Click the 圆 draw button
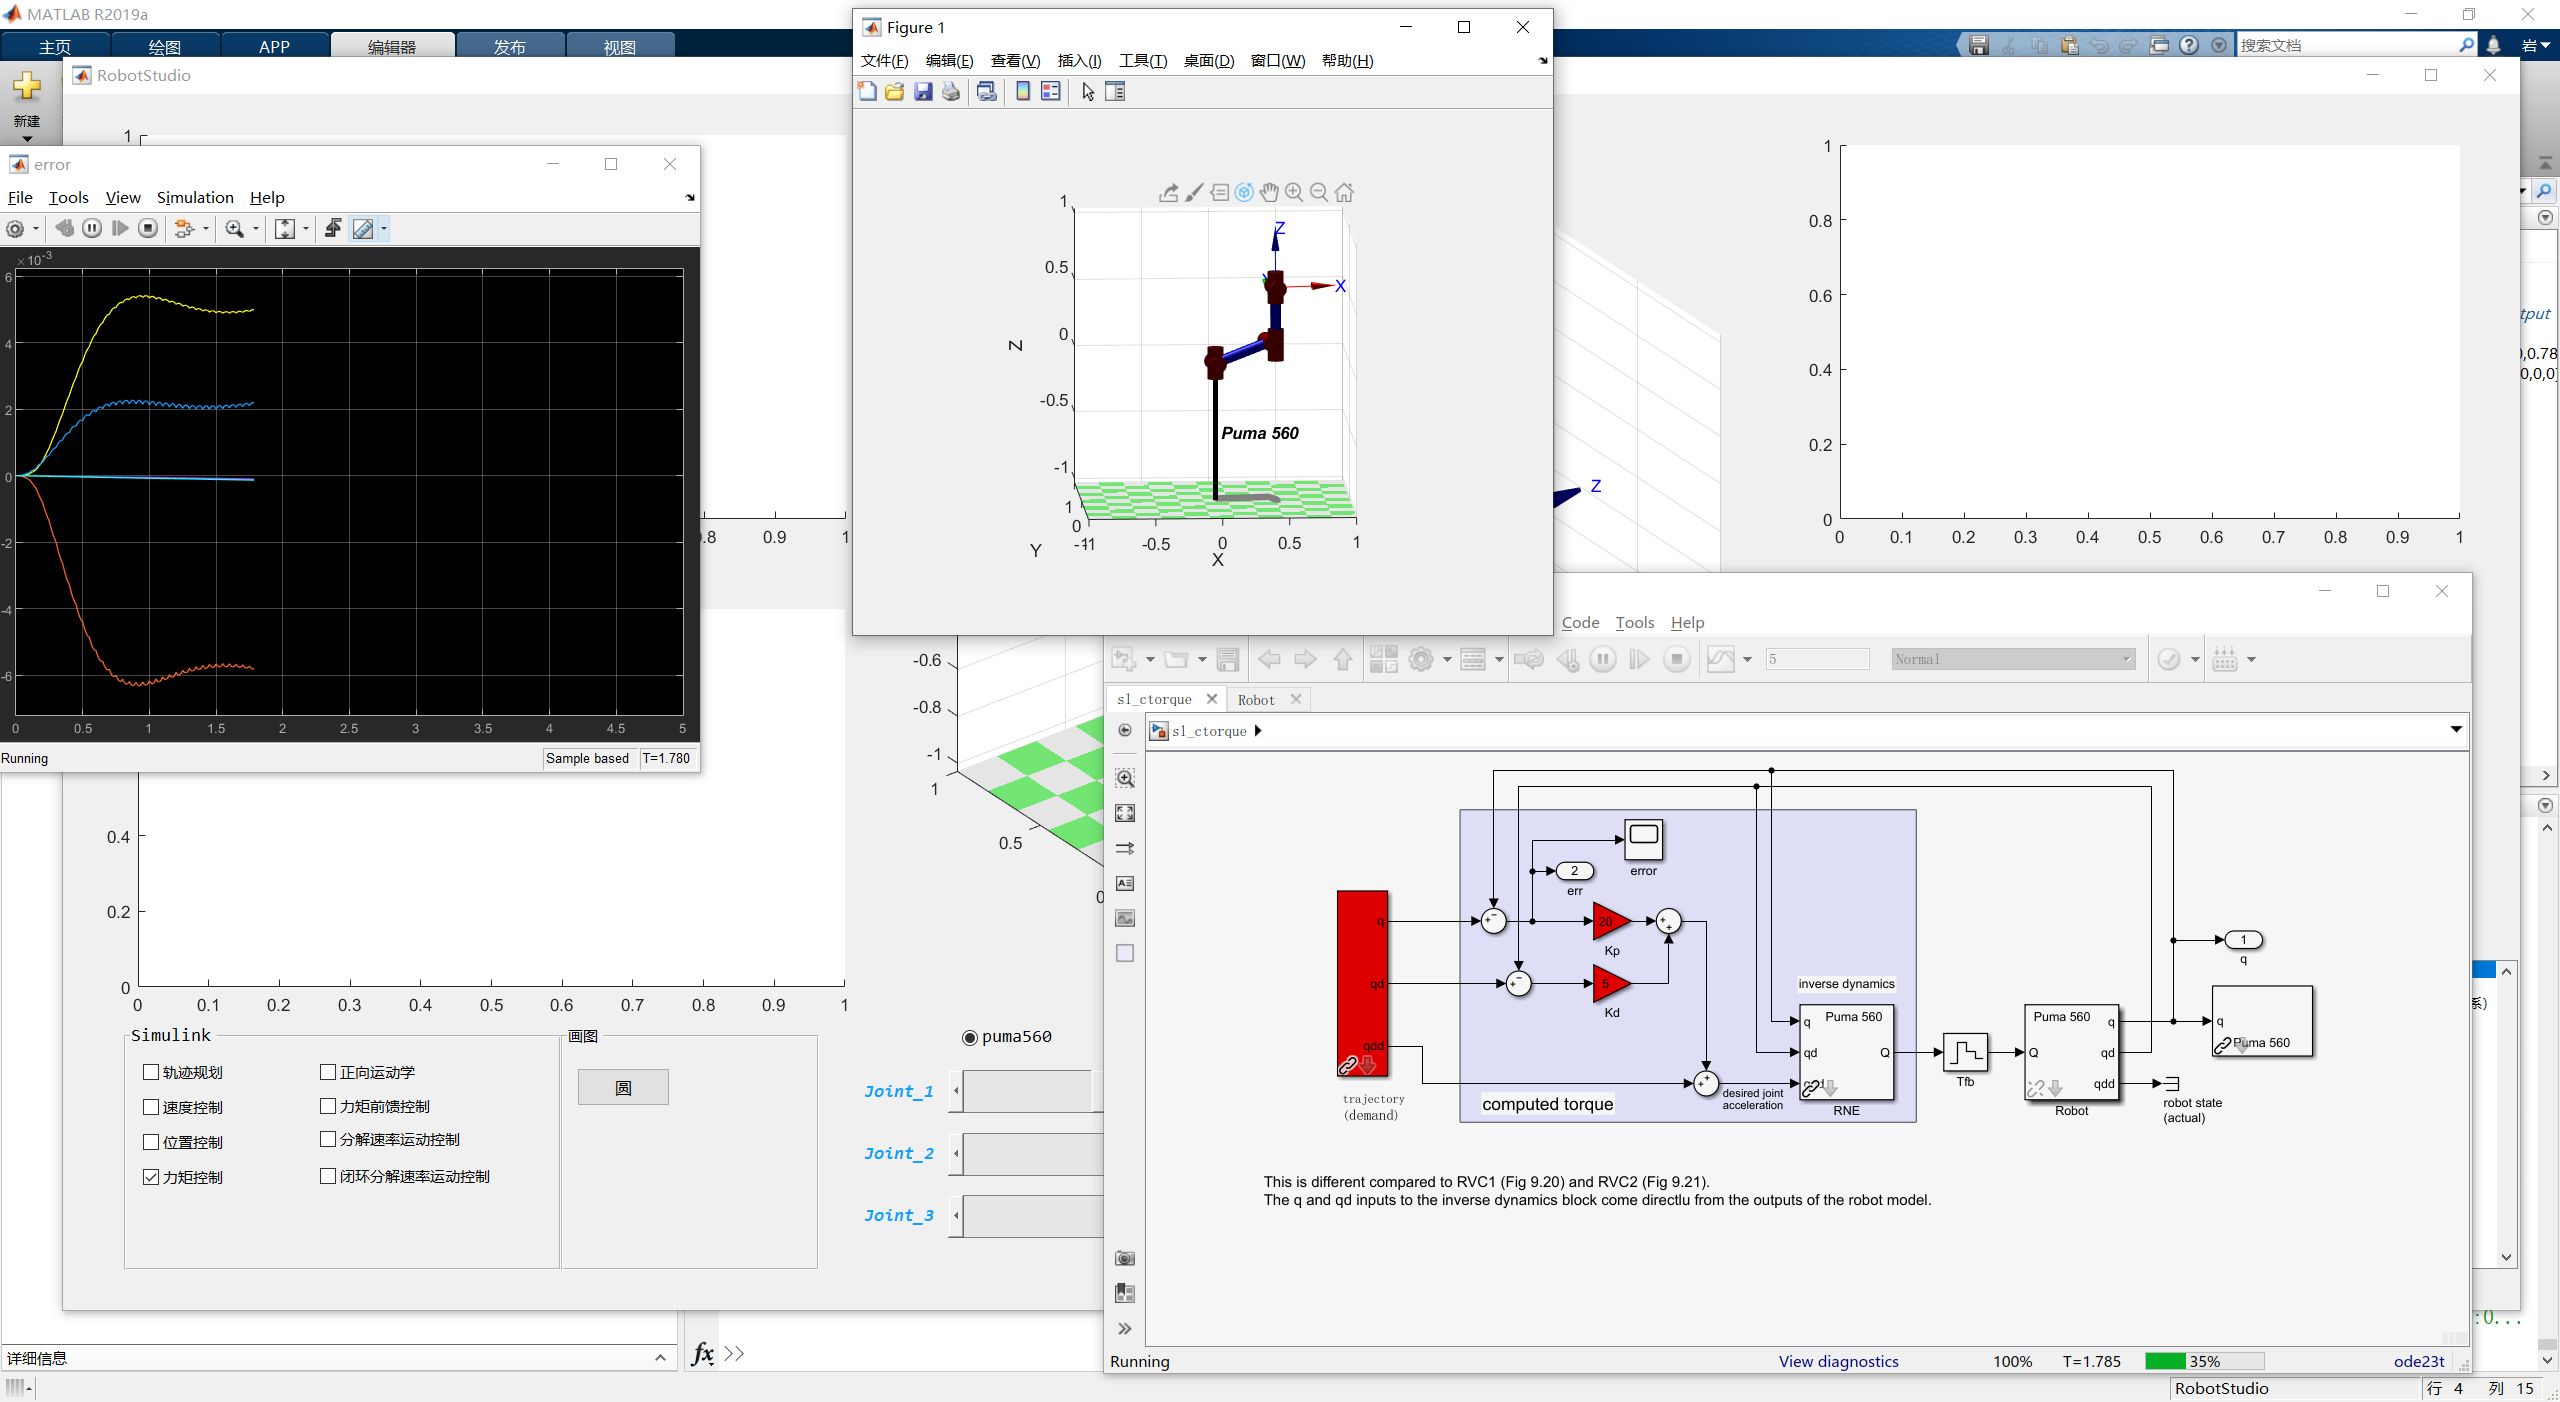The width and height of the screenshot is (2560, 1402). pyautogui.click(x=623, y=1088)
